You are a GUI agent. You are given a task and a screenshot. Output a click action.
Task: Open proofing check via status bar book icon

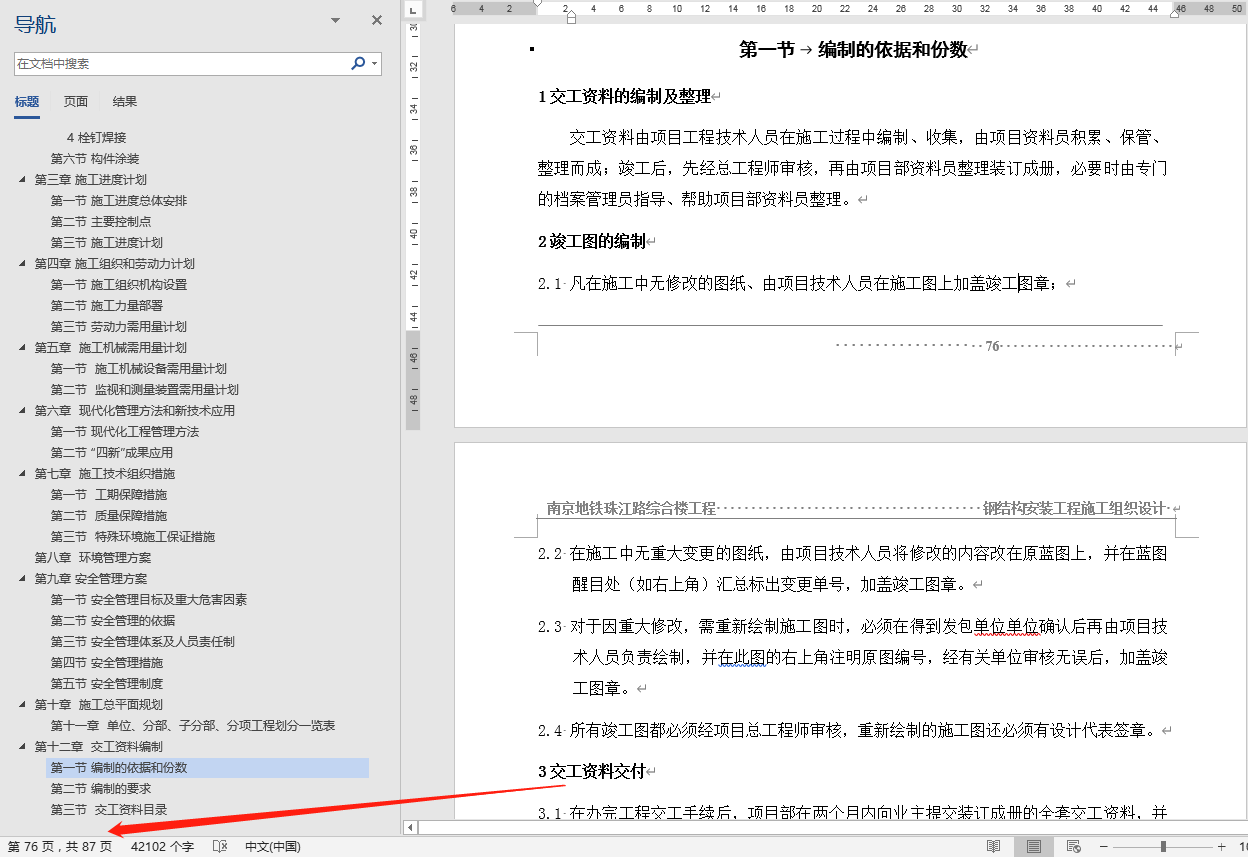(221, 844)
